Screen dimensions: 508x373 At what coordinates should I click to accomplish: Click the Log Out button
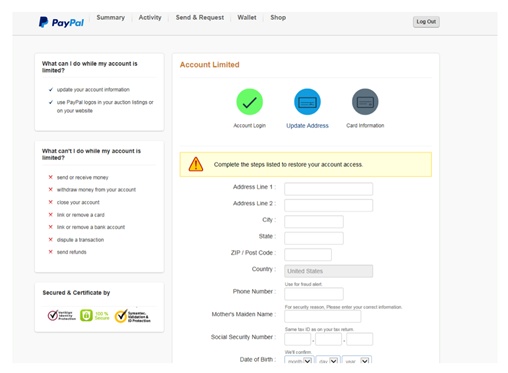click(426, 22)
